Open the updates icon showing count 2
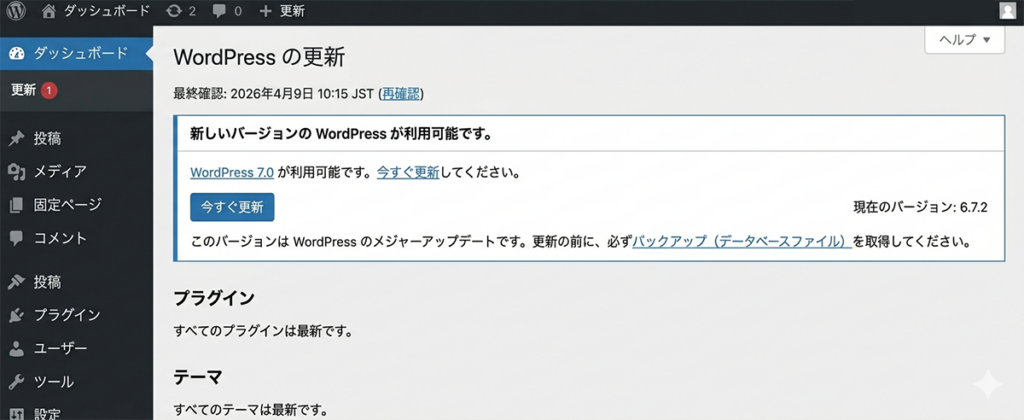 pyautogui.click(x=181, y=11)
